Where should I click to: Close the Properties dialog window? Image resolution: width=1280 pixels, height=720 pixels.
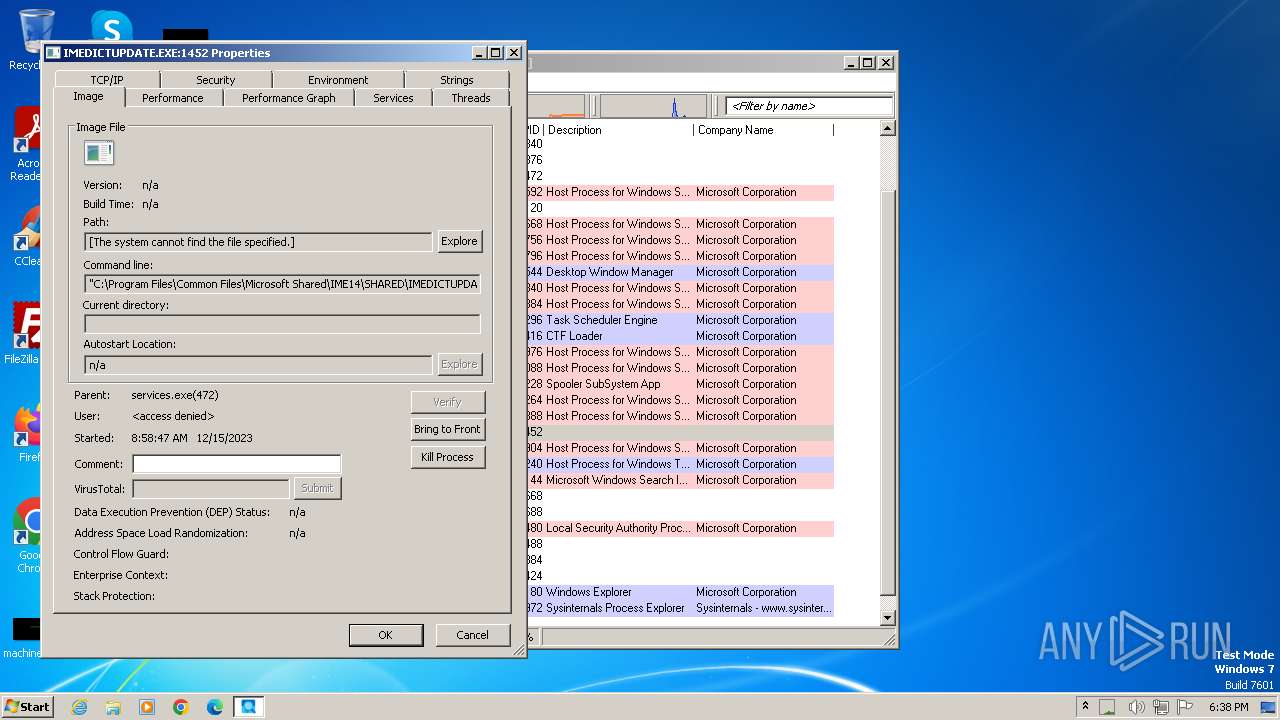pyautogui.click(x=514, y=53)
